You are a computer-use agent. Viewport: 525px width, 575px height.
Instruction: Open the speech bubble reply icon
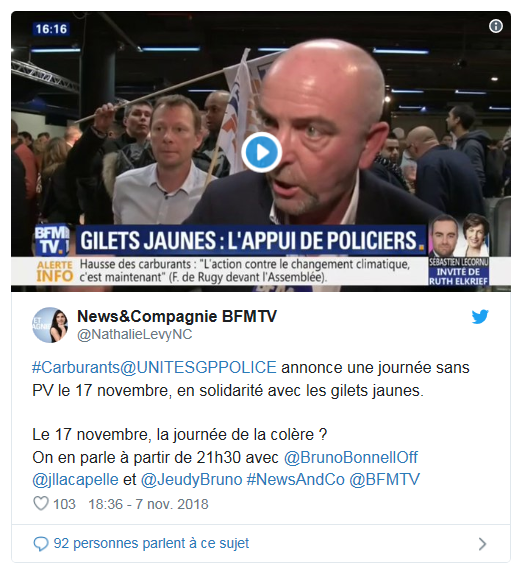[41, 544]
